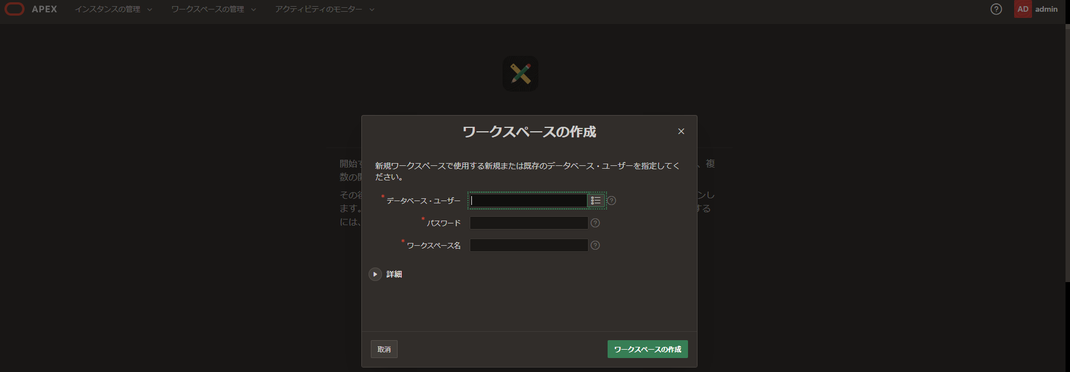
Task: Focus the パスワード input field
Action: click(529, 223)
